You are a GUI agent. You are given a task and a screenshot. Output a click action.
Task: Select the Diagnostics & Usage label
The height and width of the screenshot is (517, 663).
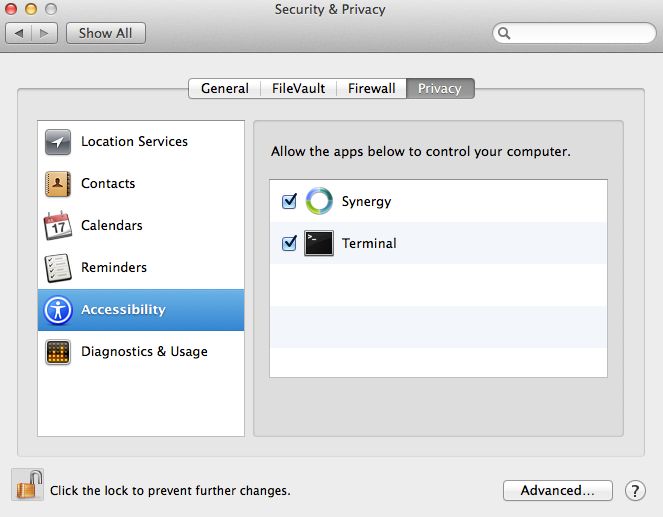click(144, 352)
